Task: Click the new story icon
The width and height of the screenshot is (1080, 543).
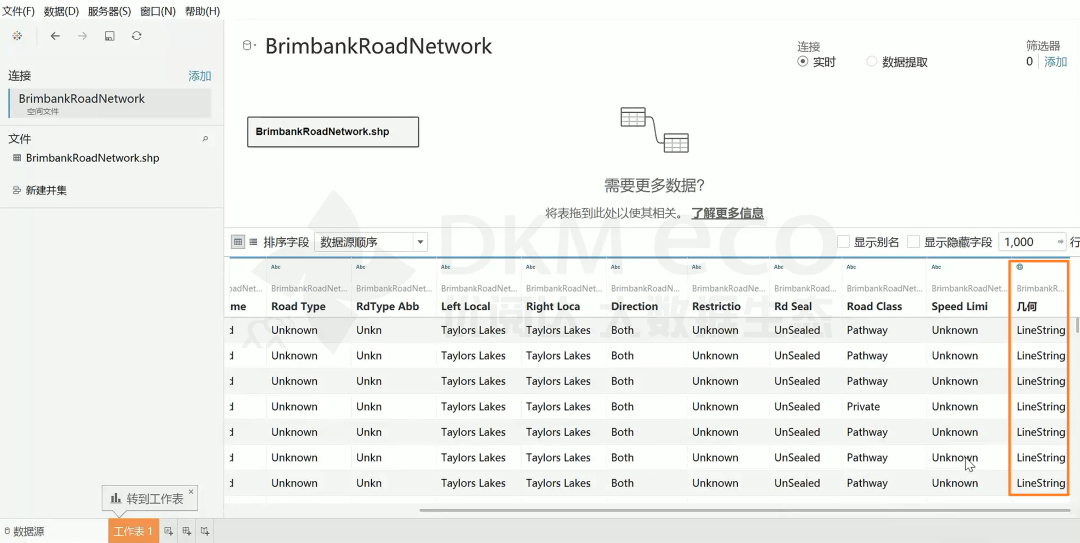Action: (204, 531)
